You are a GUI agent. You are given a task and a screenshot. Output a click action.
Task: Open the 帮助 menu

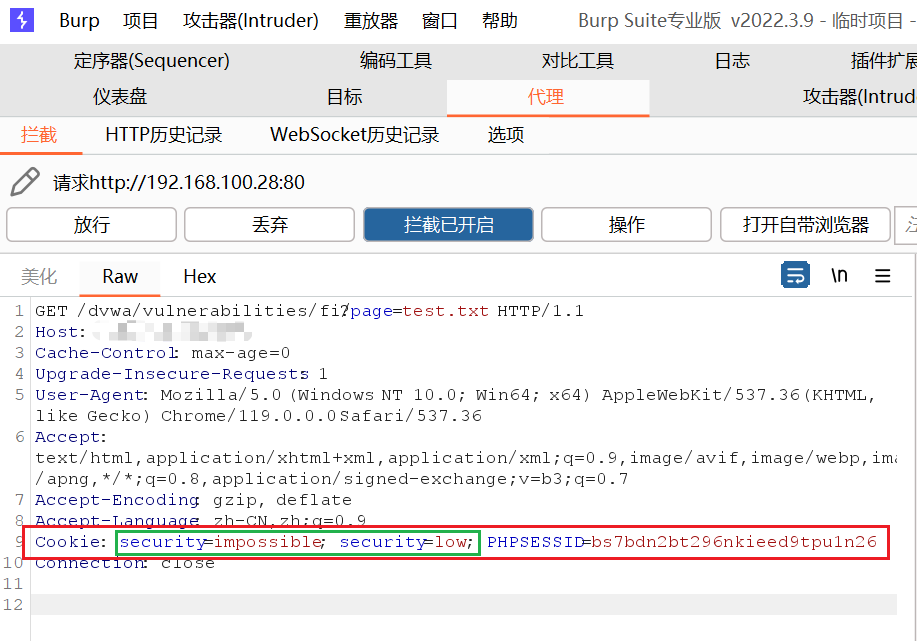pyautogui.click(x=499, y=20)
